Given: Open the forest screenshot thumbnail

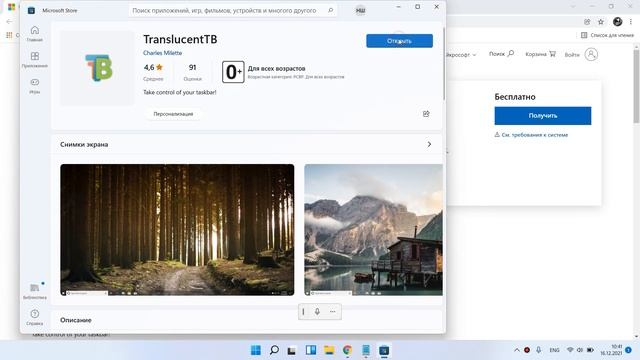Looking at the screenshot, I should [x=177, y=230].
